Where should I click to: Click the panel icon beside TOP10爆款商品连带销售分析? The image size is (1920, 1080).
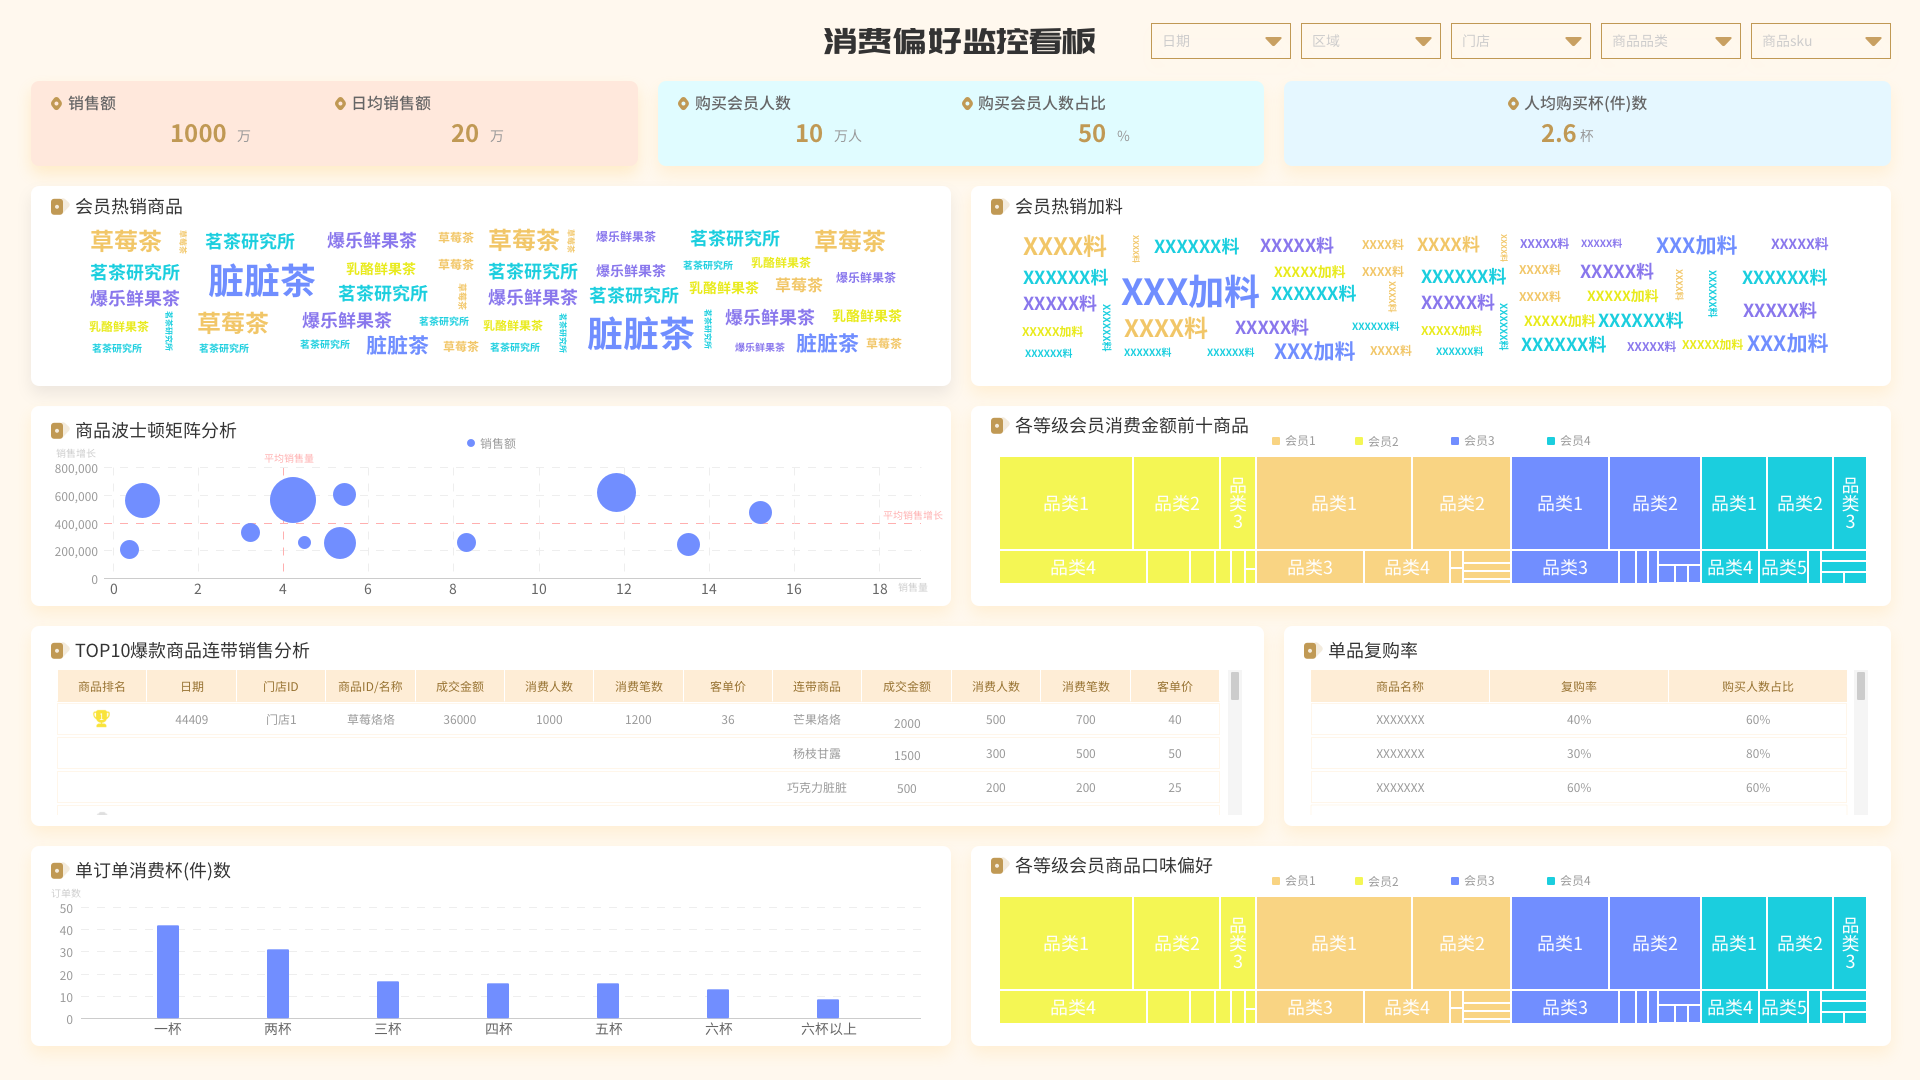[57, 650]
